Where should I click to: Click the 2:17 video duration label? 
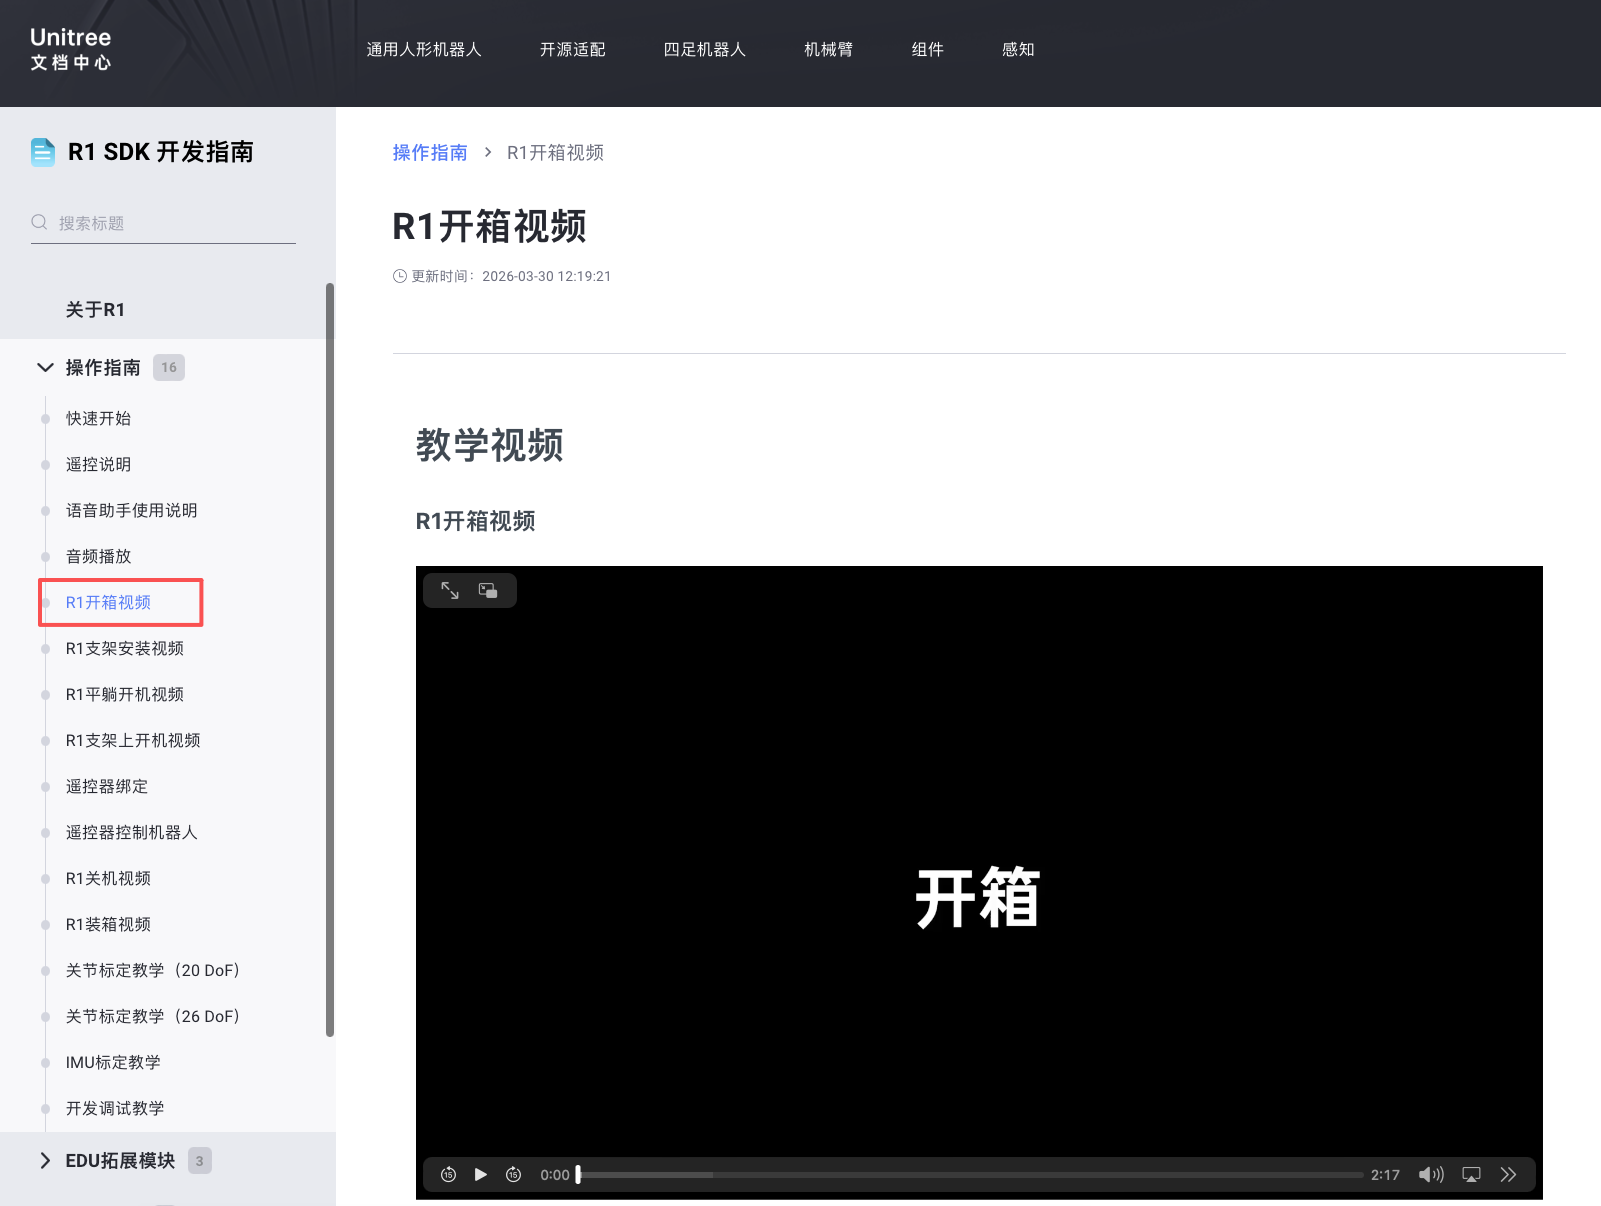click(1385, 1175)
